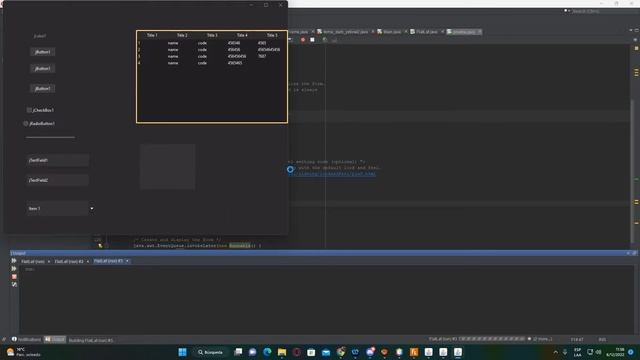Show hidden system tray icons

coord(556,352)
